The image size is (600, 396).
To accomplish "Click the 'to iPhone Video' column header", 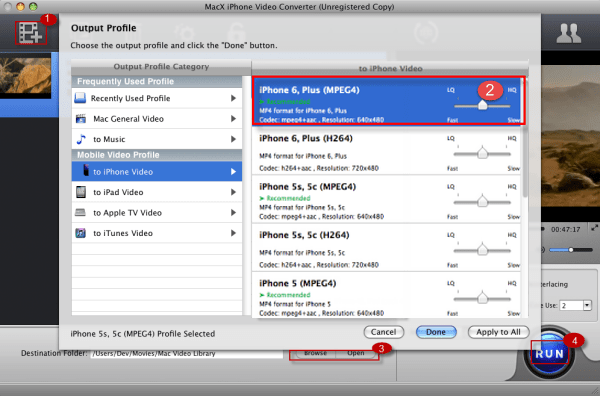I will pos(390,68).
